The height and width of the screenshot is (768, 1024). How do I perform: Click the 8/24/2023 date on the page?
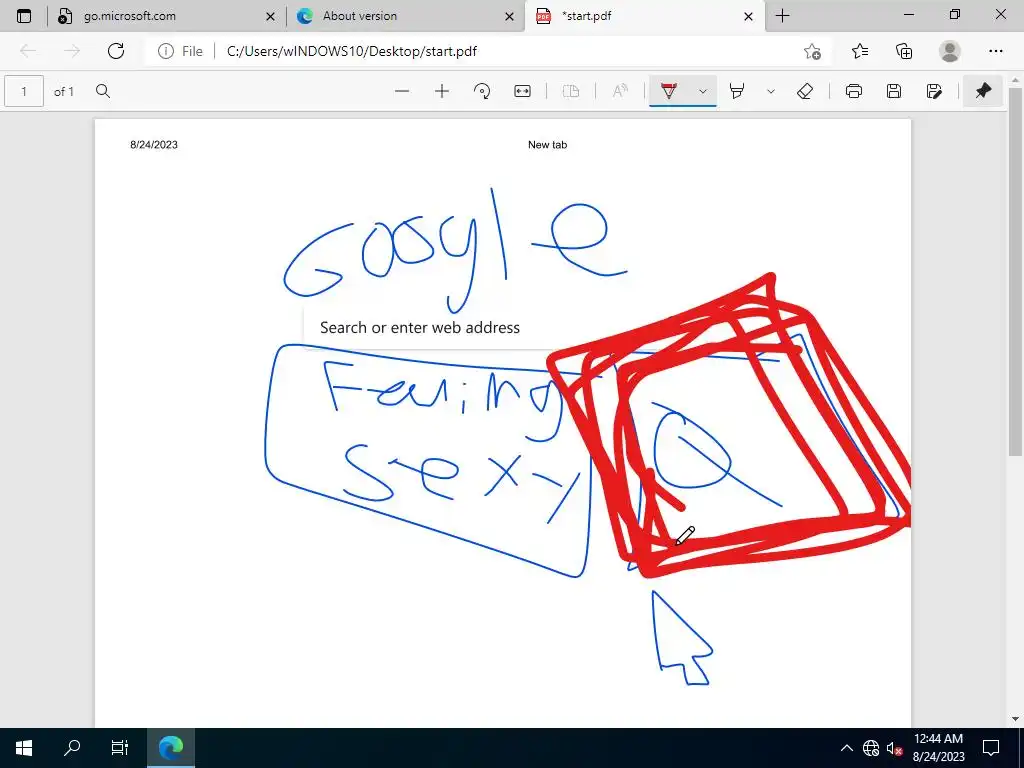click(x=154, y=145)
